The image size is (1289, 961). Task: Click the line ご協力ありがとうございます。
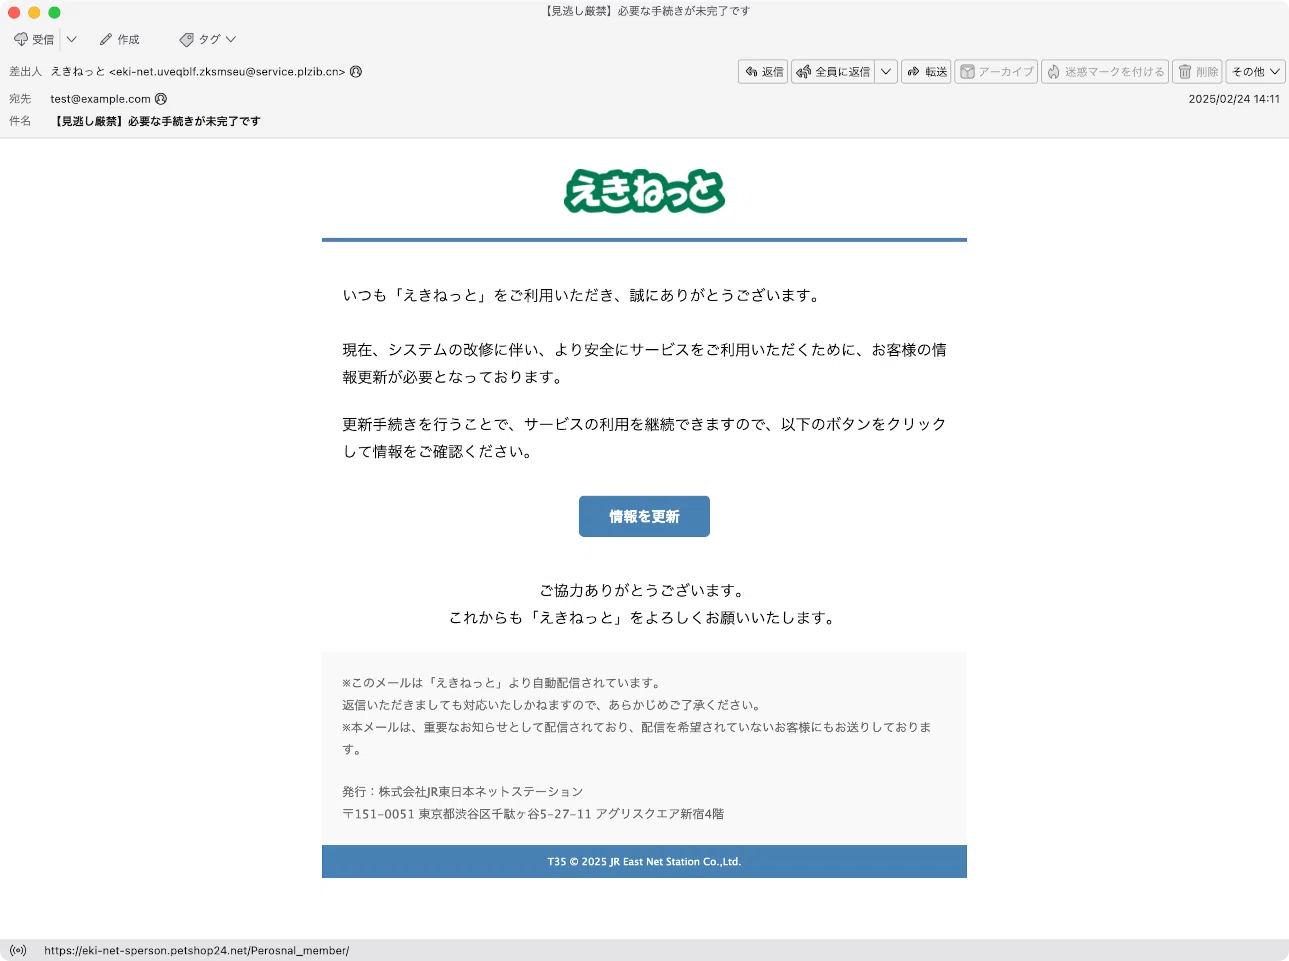(x=644, y=591)
